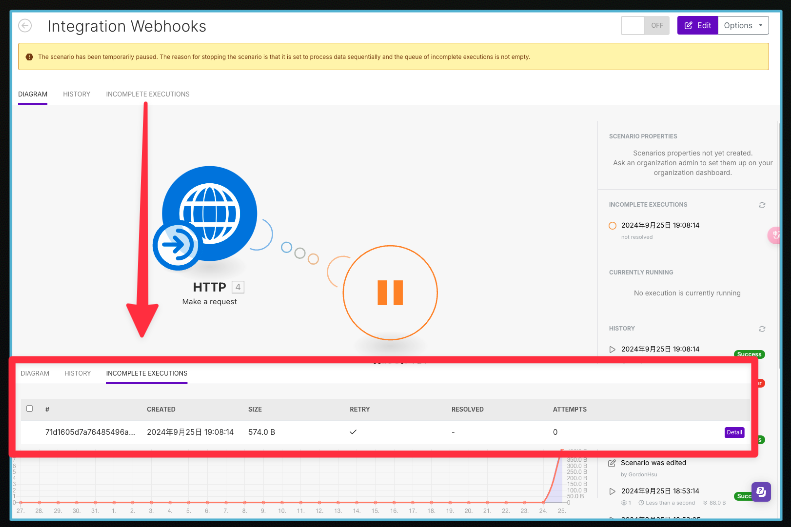Click the DIAGRAM tab in the lower inset
Screen dimensions: 791x527
point(35,374)
